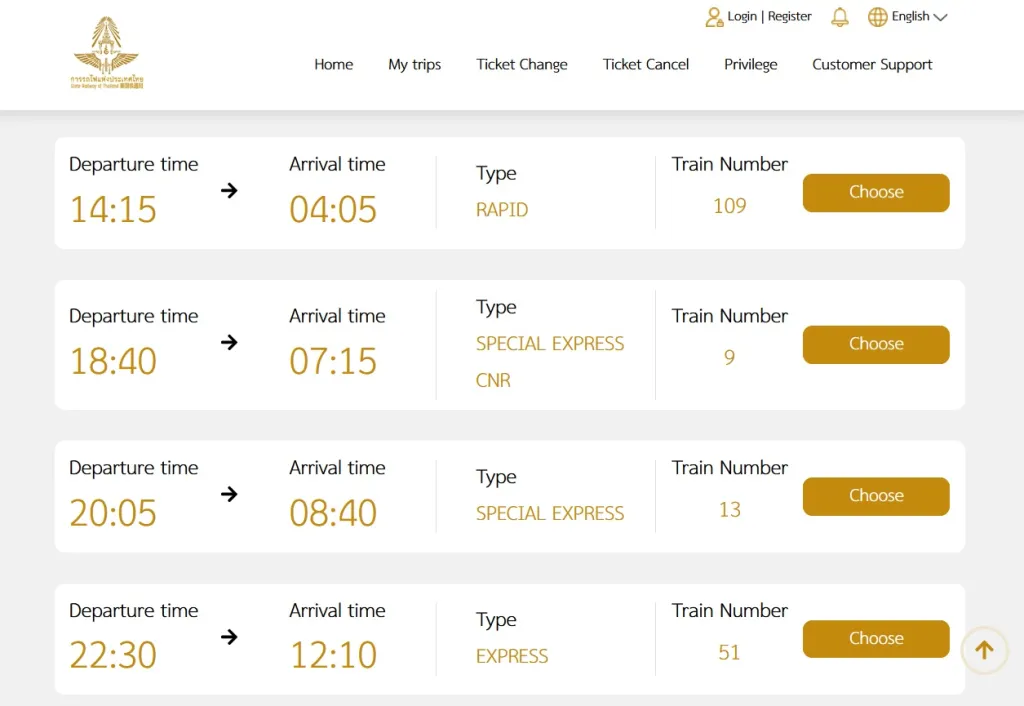Choose the 20:05 Special Express train 13
The height and width of the screenshot is (706, 1024).
click(x=876, y=496)
